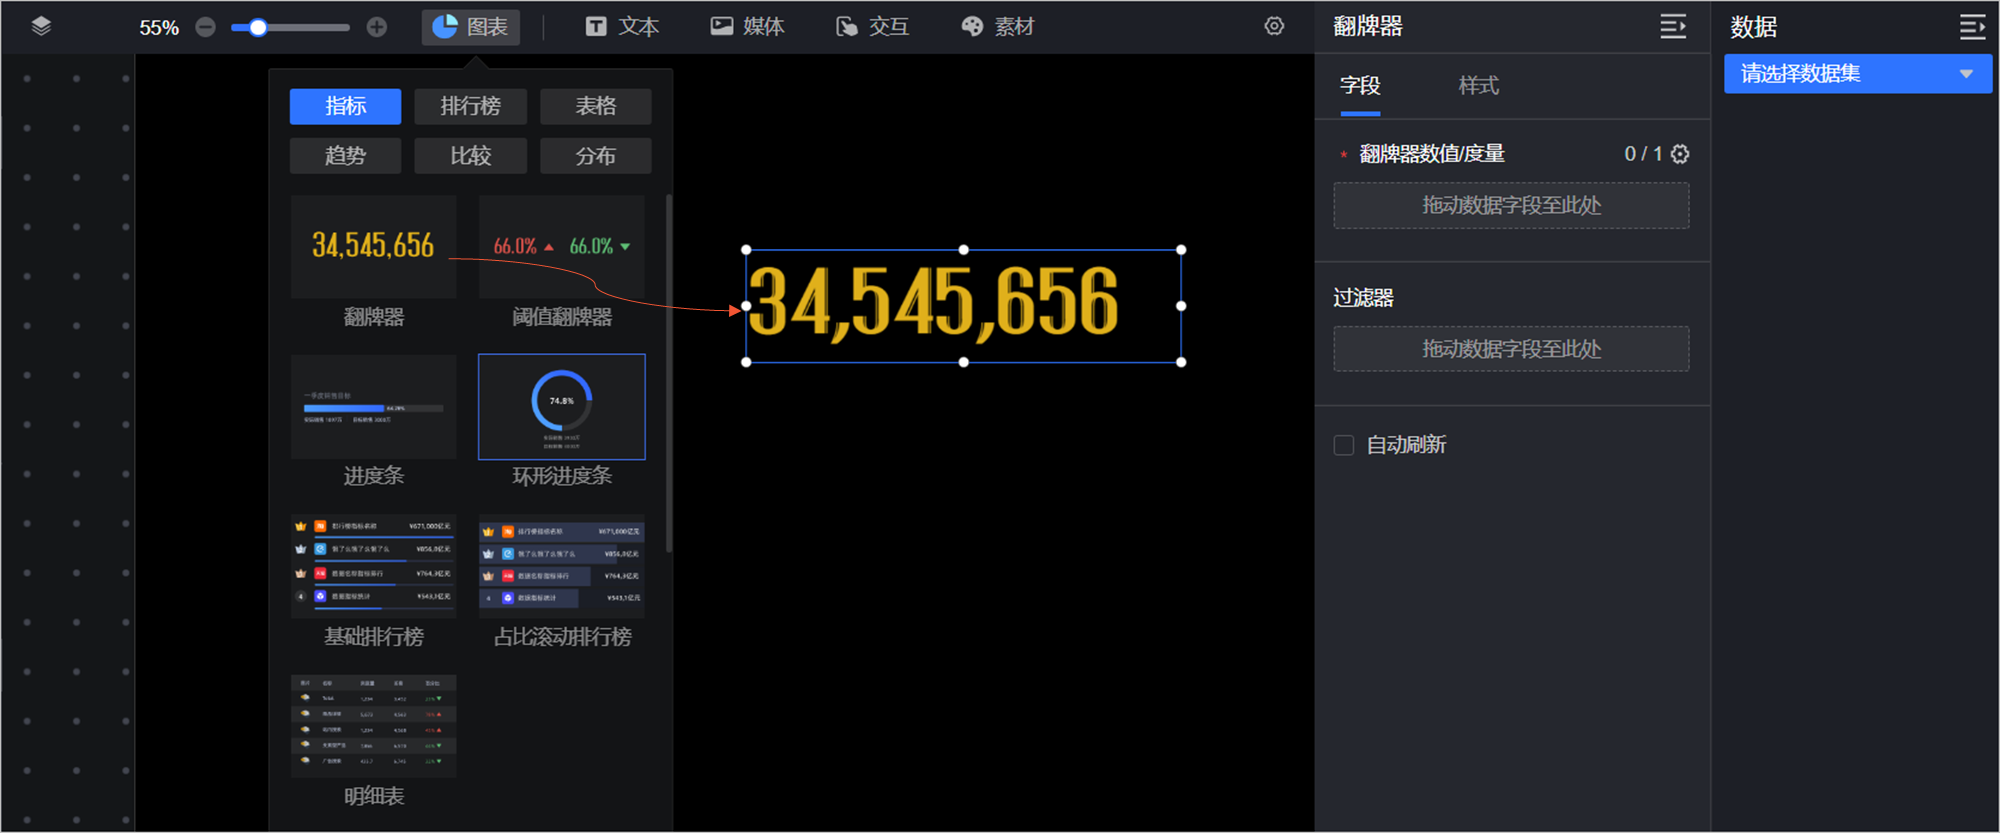Select the 比较 category button
This screenshot has width=2000, height=833.
(470, 156)
